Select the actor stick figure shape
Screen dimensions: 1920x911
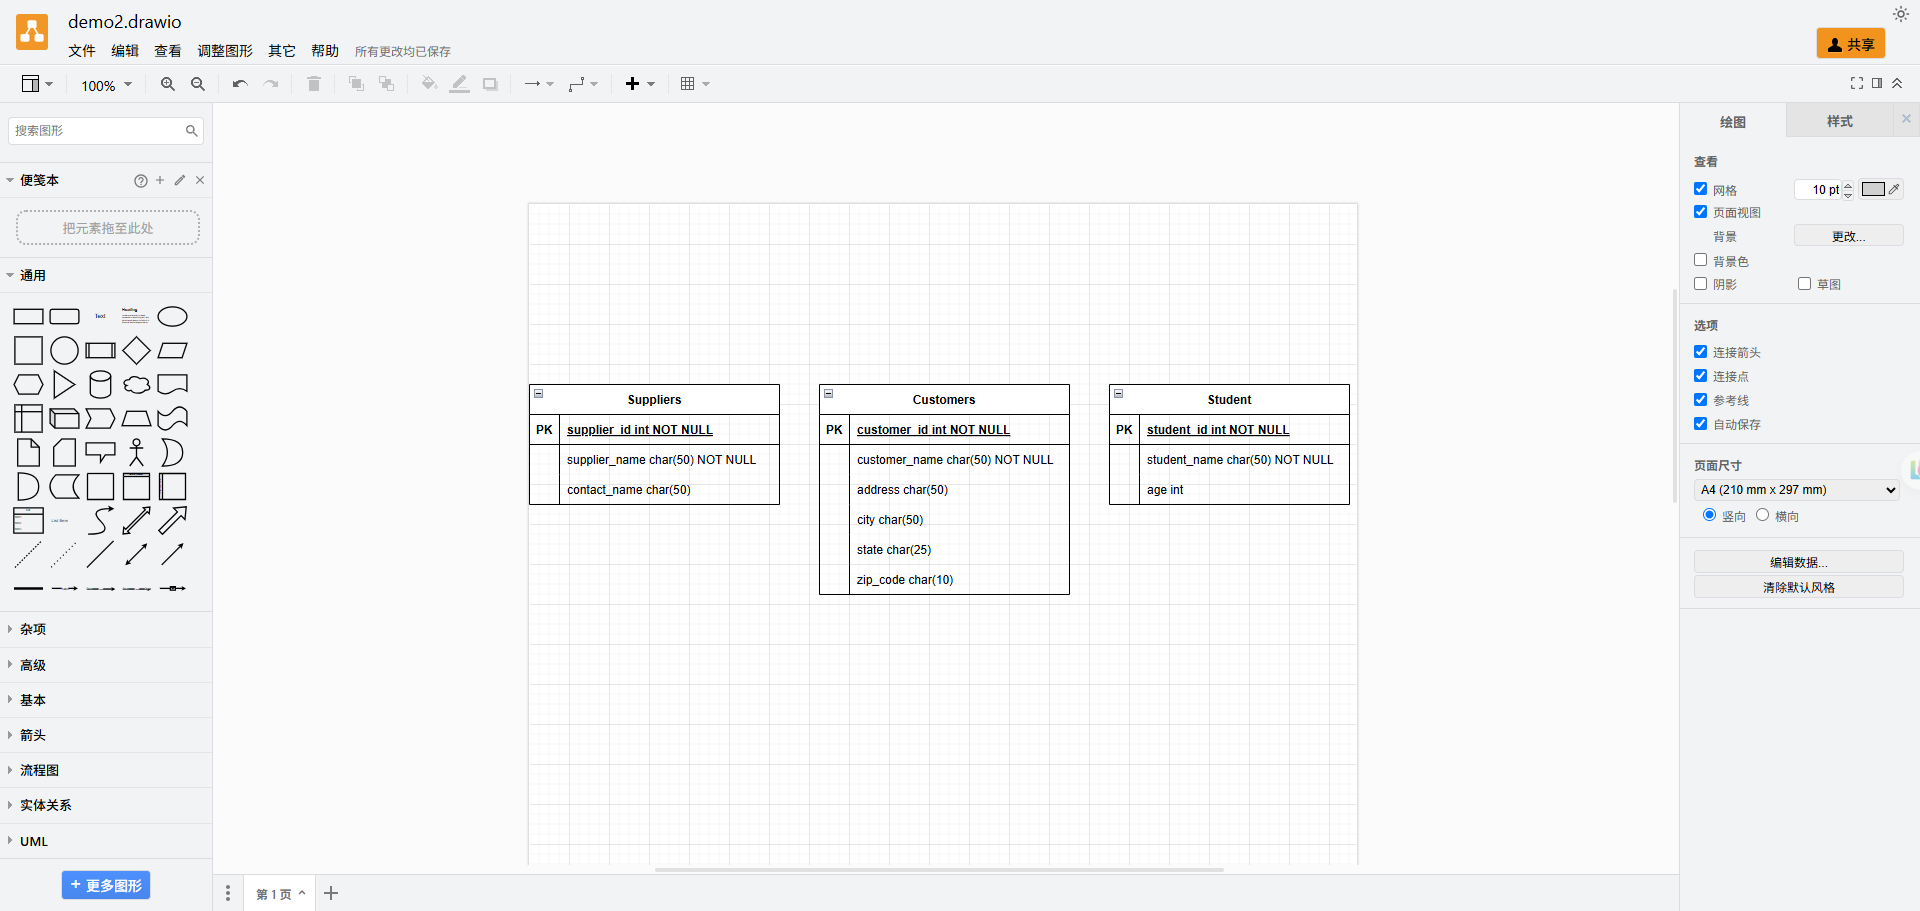tap(137, 453)
